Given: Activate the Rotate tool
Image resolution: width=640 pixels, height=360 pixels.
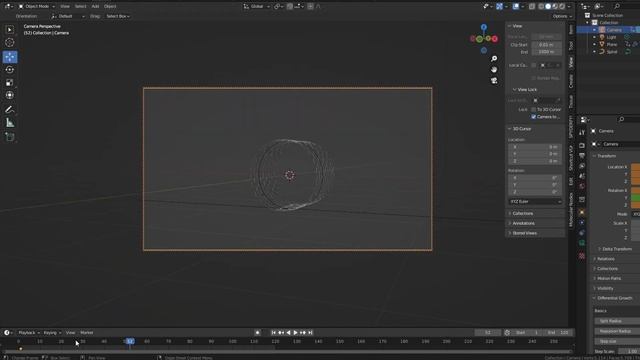Looking at the screenshot, I should 10,70.
